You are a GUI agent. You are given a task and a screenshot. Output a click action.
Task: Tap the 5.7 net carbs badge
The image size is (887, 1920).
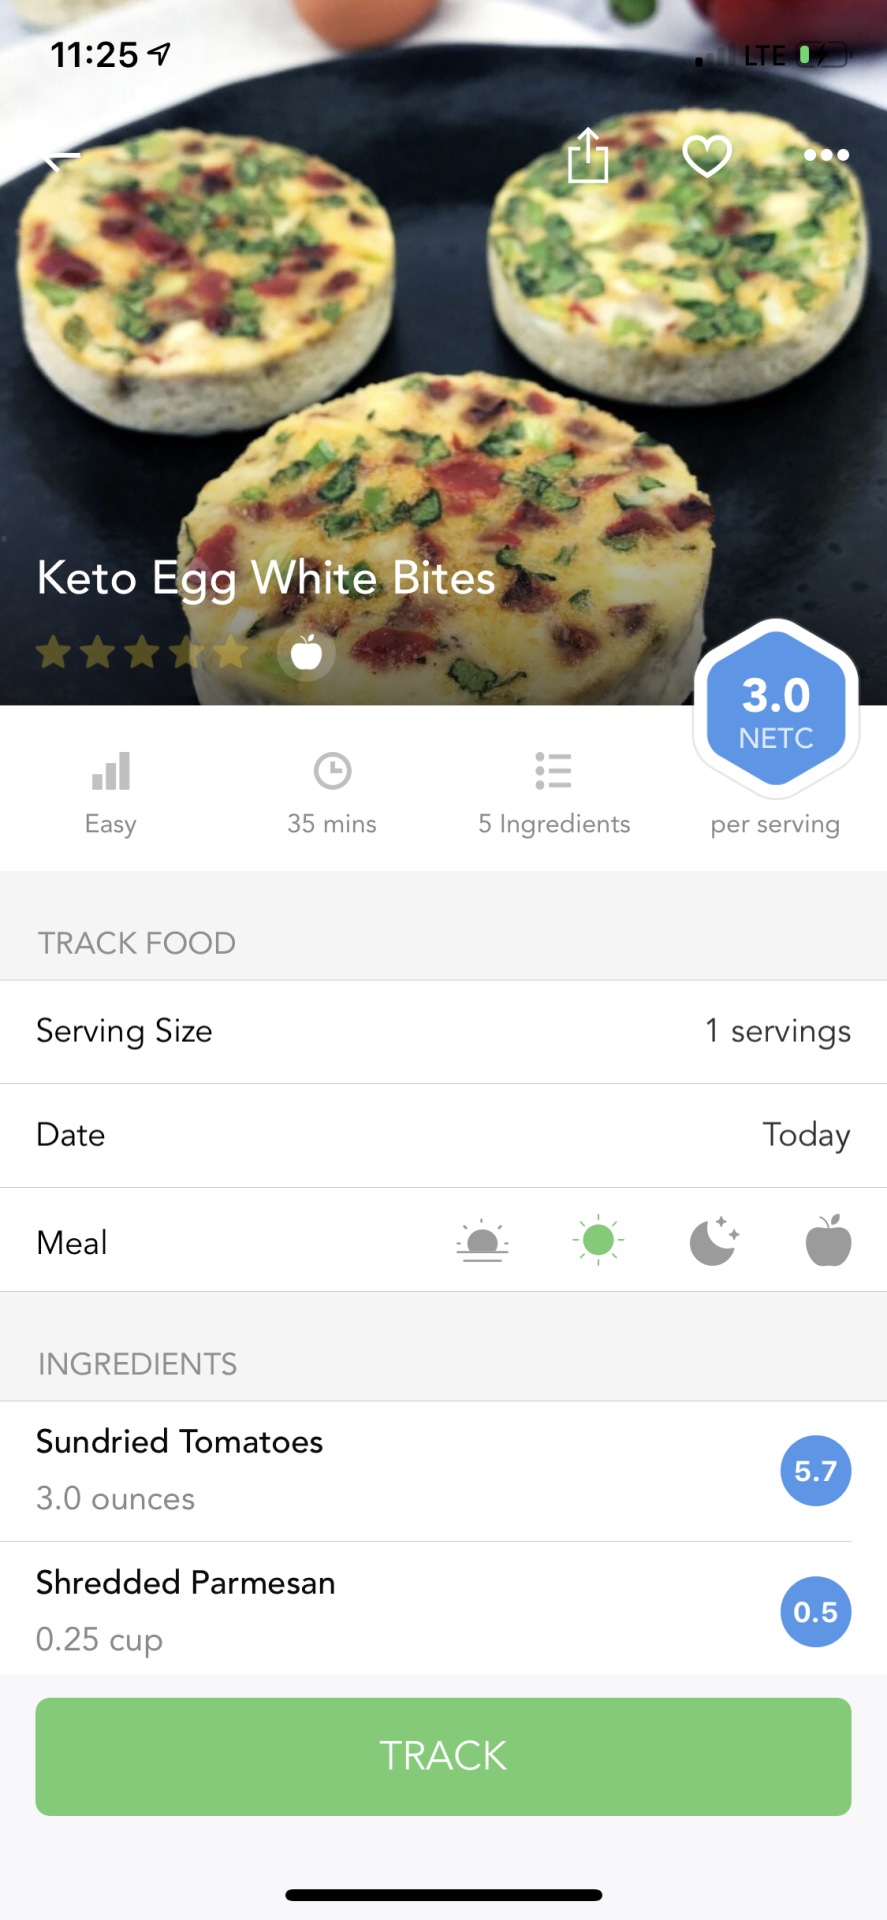(x=815, y=1471)
